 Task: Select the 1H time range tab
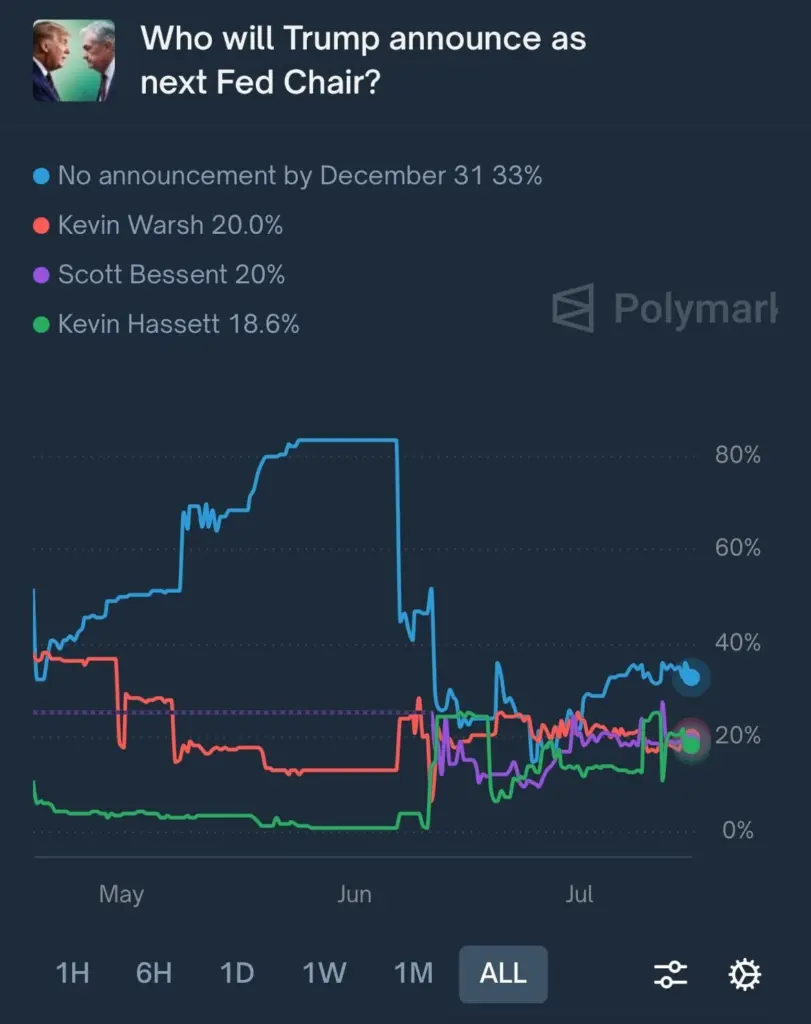(72, 974)
